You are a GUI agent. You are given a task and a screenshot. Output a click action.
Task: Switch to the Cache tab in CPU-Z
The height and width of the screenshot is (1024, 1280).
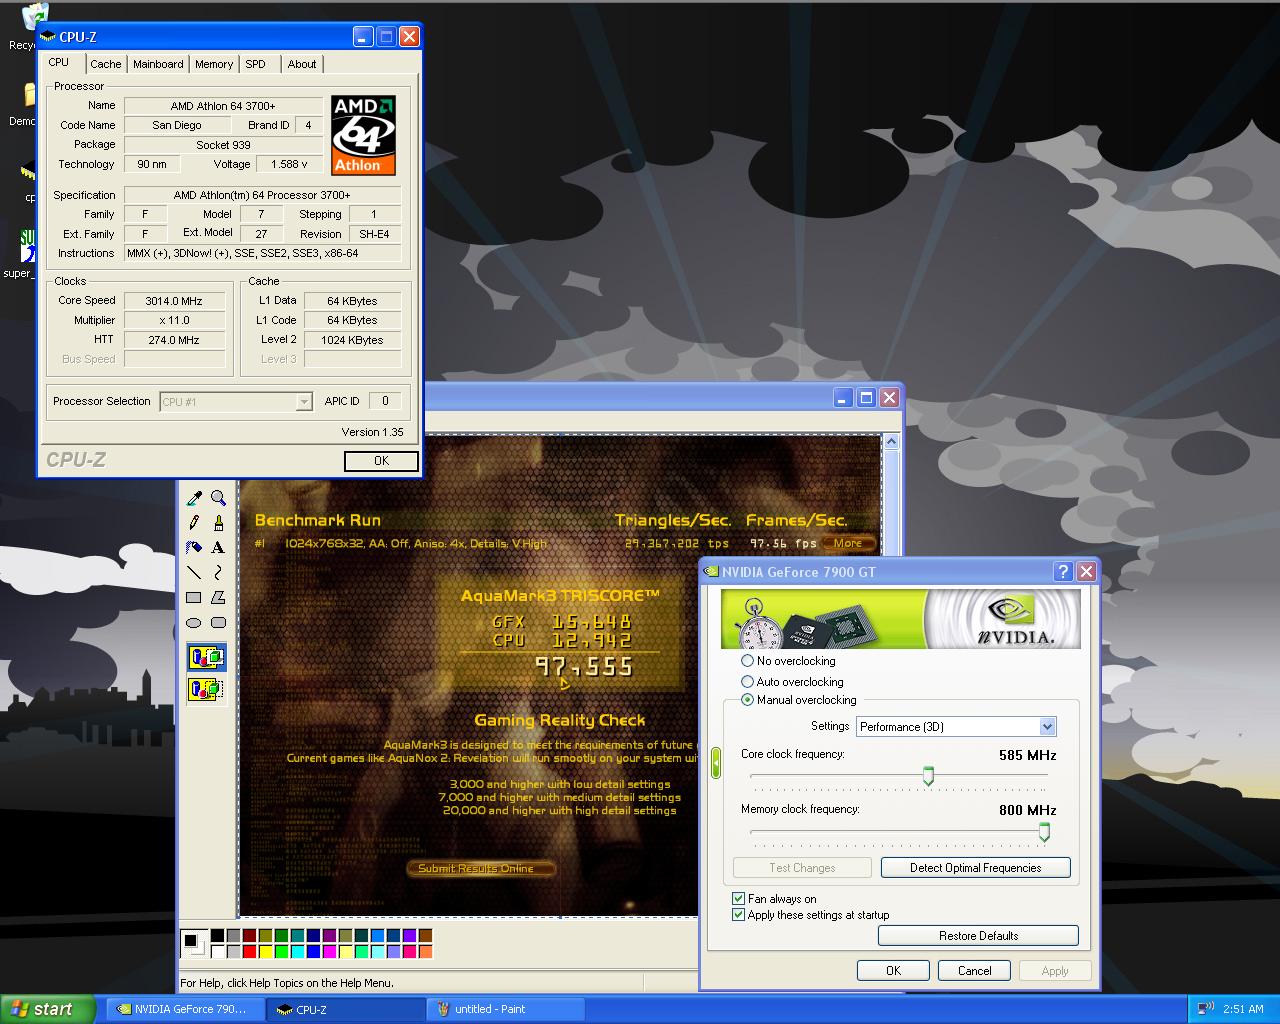[x=106, y=64]
